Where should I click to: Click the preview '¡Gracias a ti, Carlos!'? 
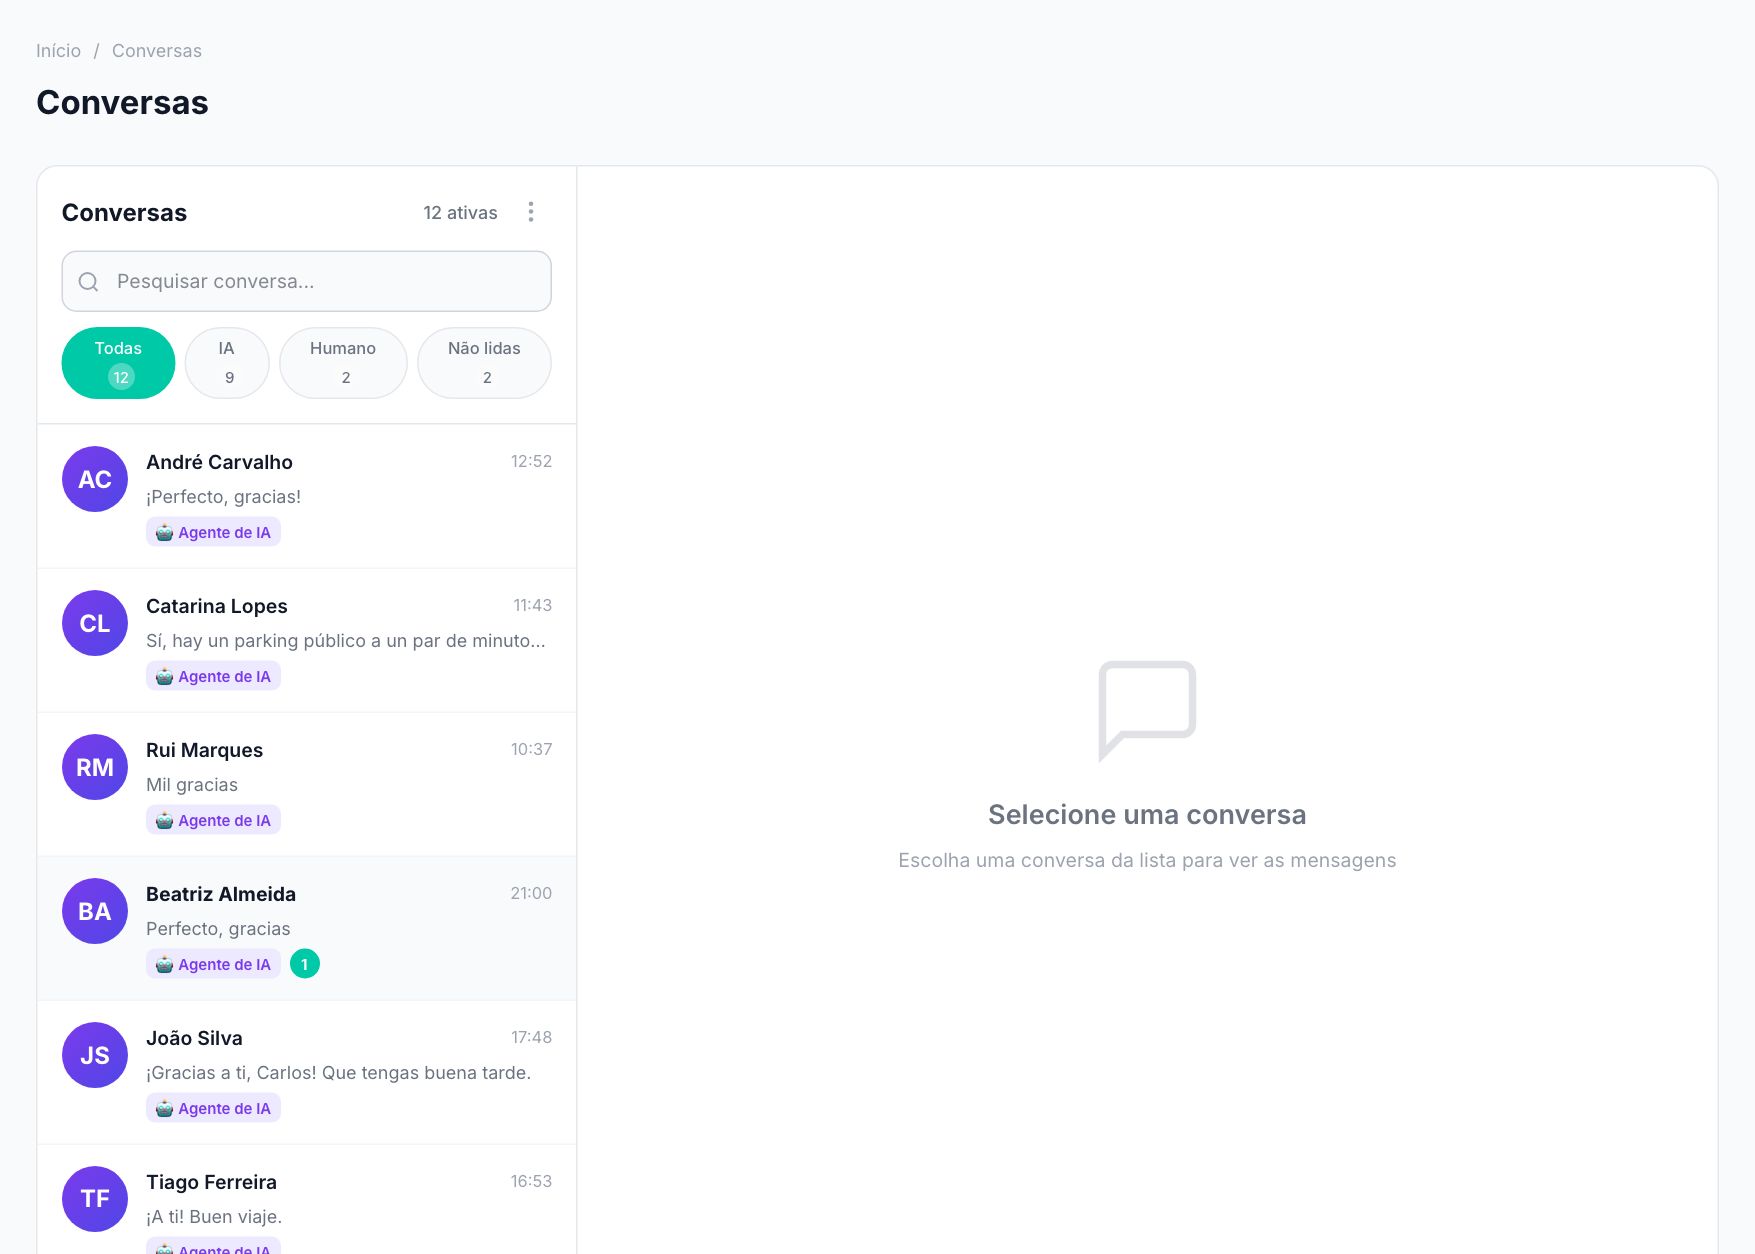coord(338,1073)
